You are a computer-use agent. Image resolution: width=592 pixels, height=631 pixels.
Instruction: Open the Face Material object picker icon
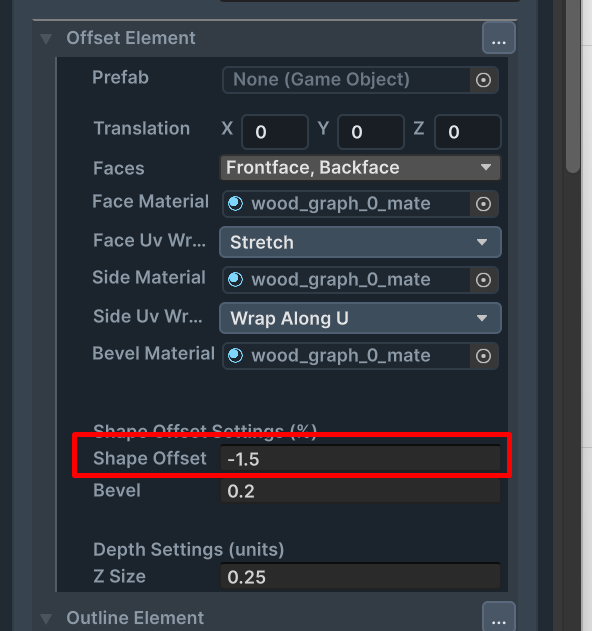(x=483, y=204)
